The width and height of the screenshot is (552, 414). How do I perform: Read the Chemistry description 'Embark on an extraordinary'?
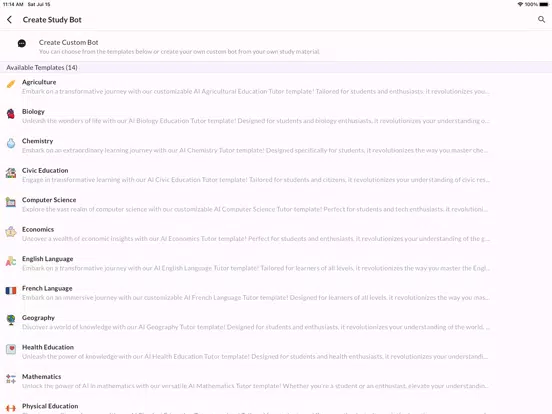pyautogui.click(x=256, y=150)
